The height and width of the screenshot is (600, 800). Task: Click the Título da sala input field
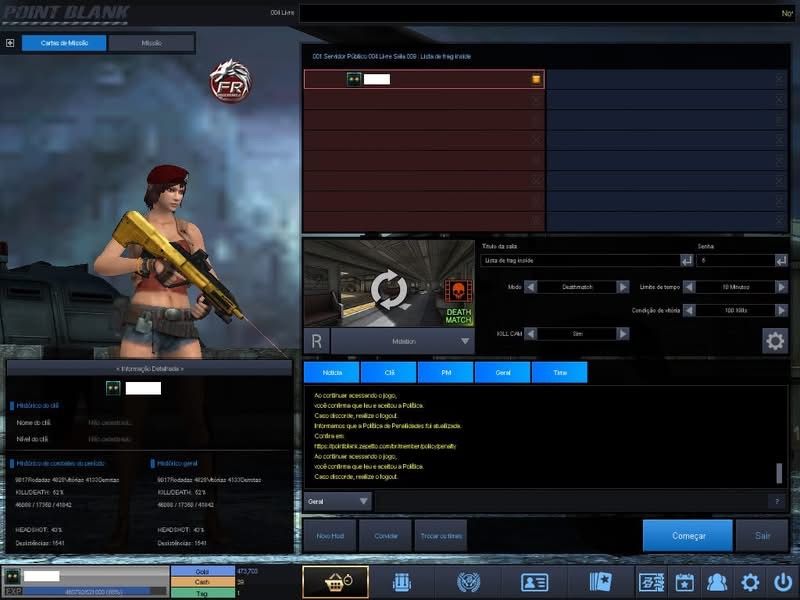[x=581, y=261]
